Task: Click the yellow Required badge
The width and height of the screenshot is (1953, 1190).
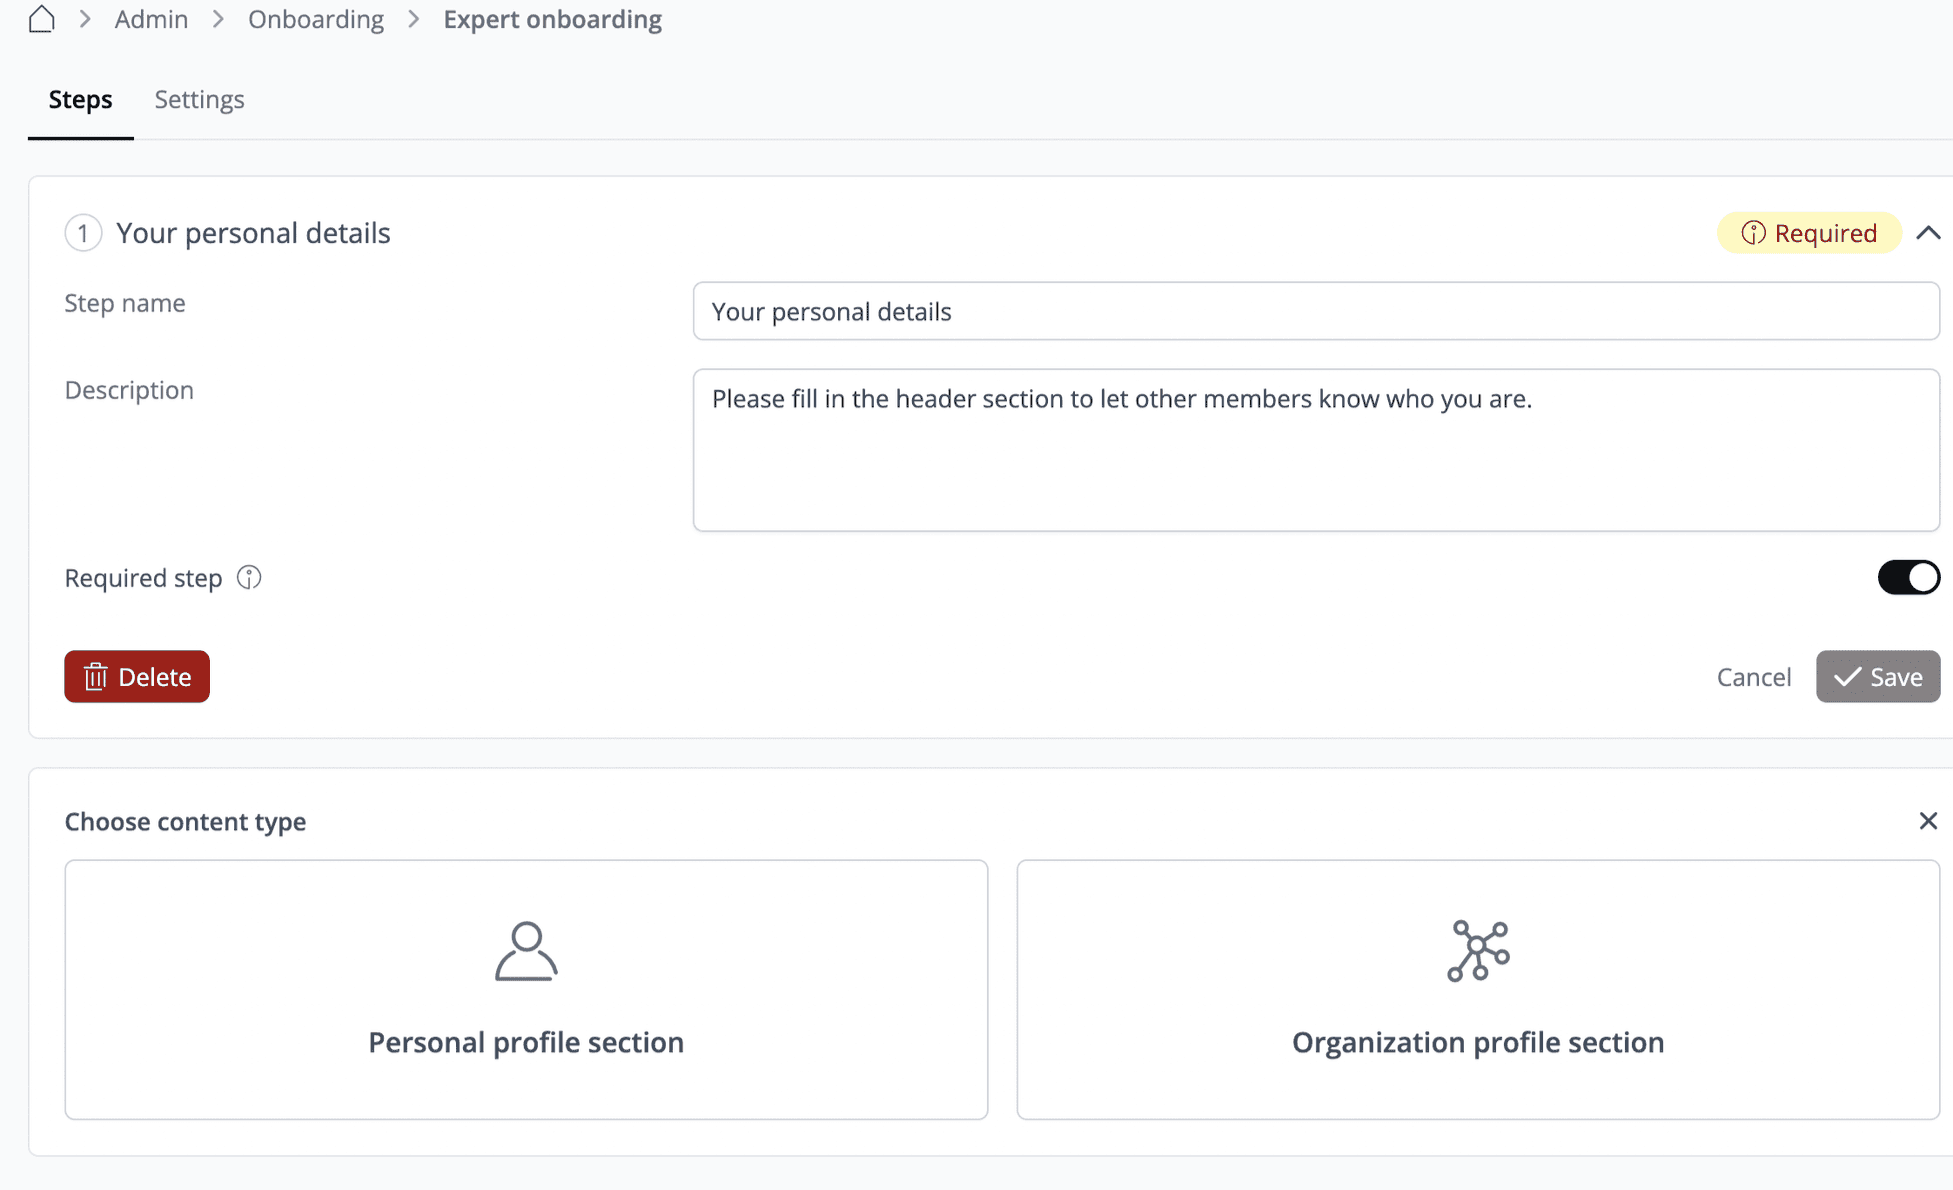Action: tap(1808, 233)
